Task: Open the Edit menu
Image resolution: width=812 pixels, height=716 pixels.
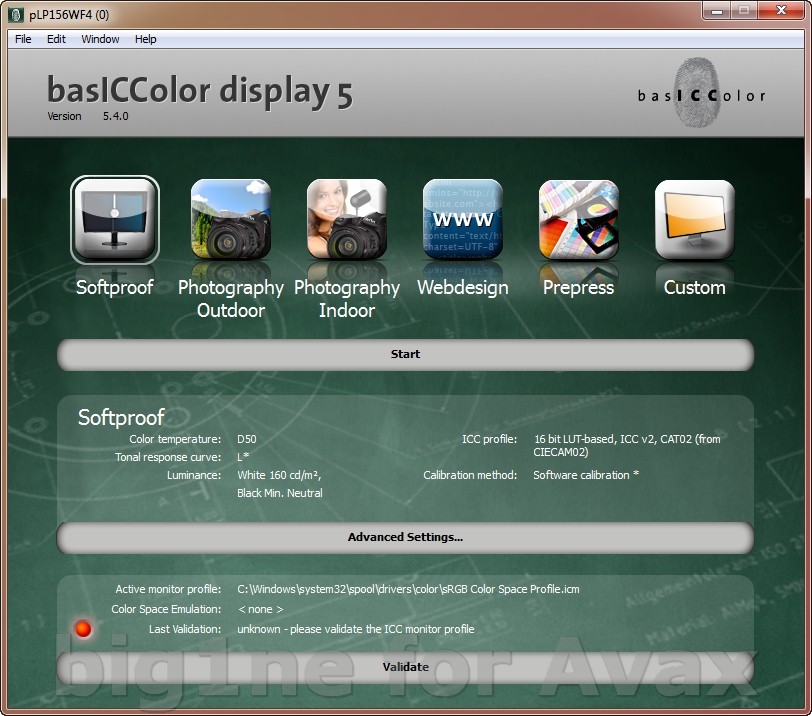Action: (56, 39)
